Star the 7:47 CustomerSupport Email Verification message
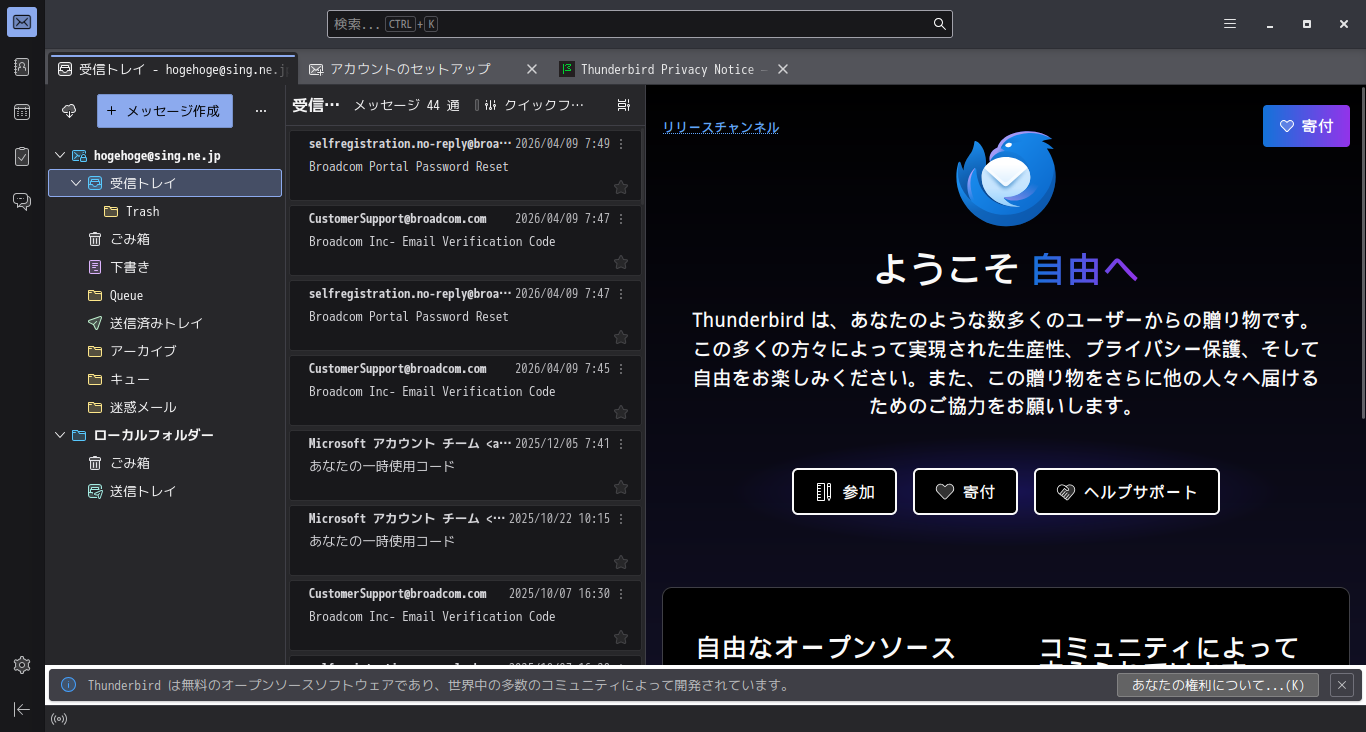Image resolution: width=1366 pixels, height=732 pixels. pos(621,262)
